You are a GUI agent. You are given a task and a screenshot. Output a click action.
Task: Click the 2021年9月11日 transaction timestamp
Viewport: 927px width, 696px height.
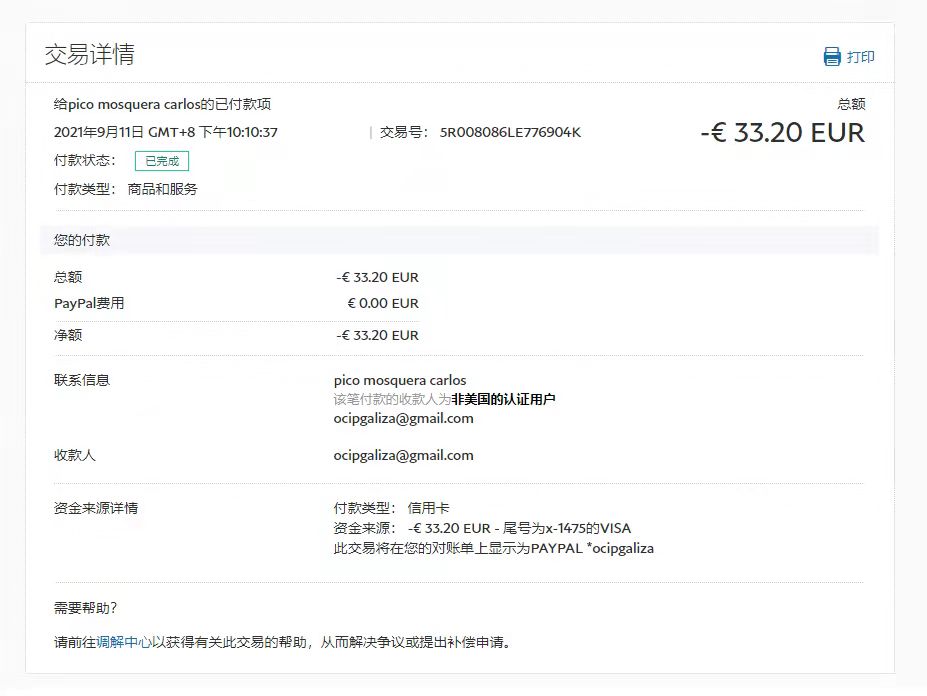click(x=165, y=132)
